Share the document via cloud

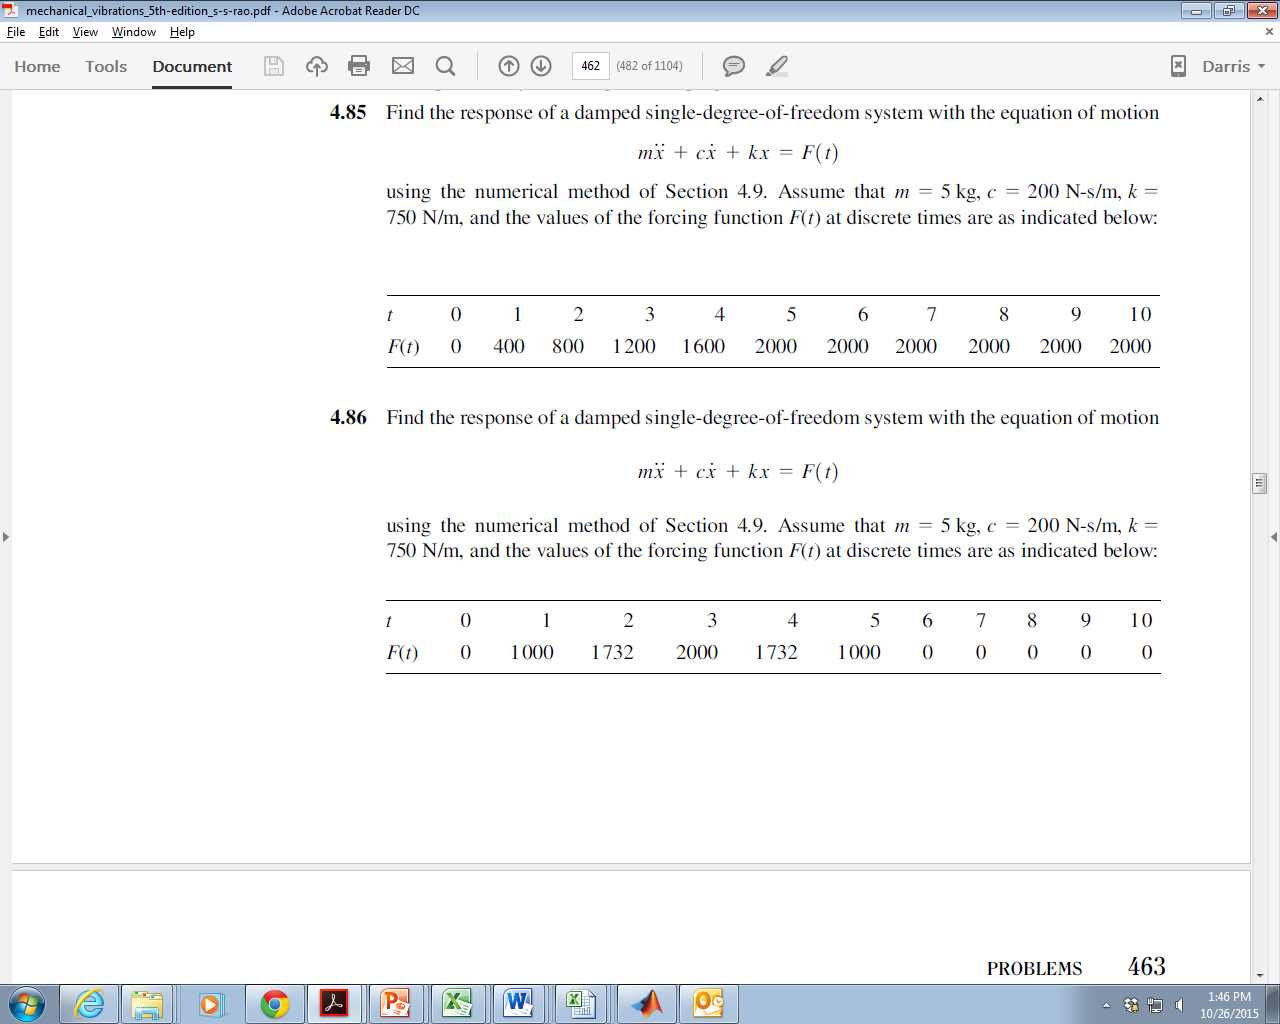317,66
